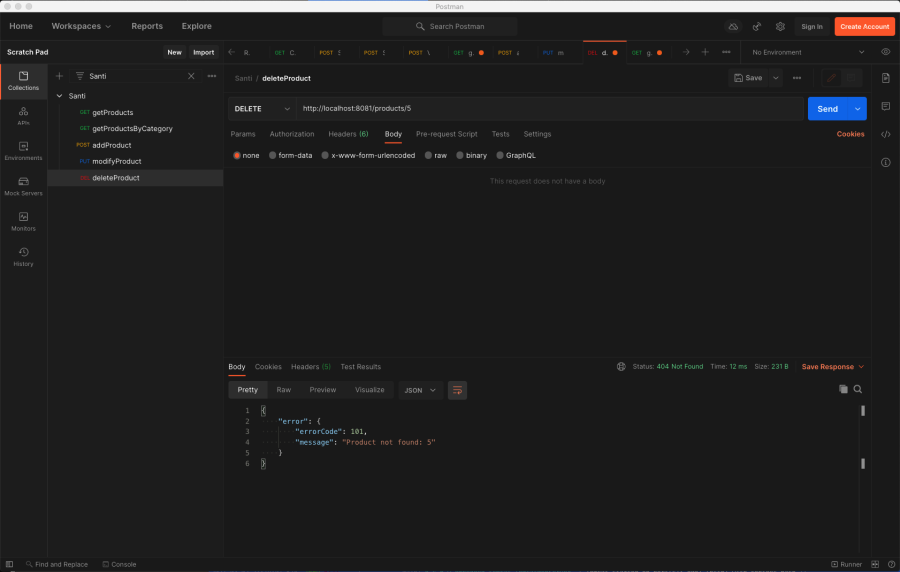Click the request URL input field
This screenshot has height=572, width=900.
[x=550, y=108]
